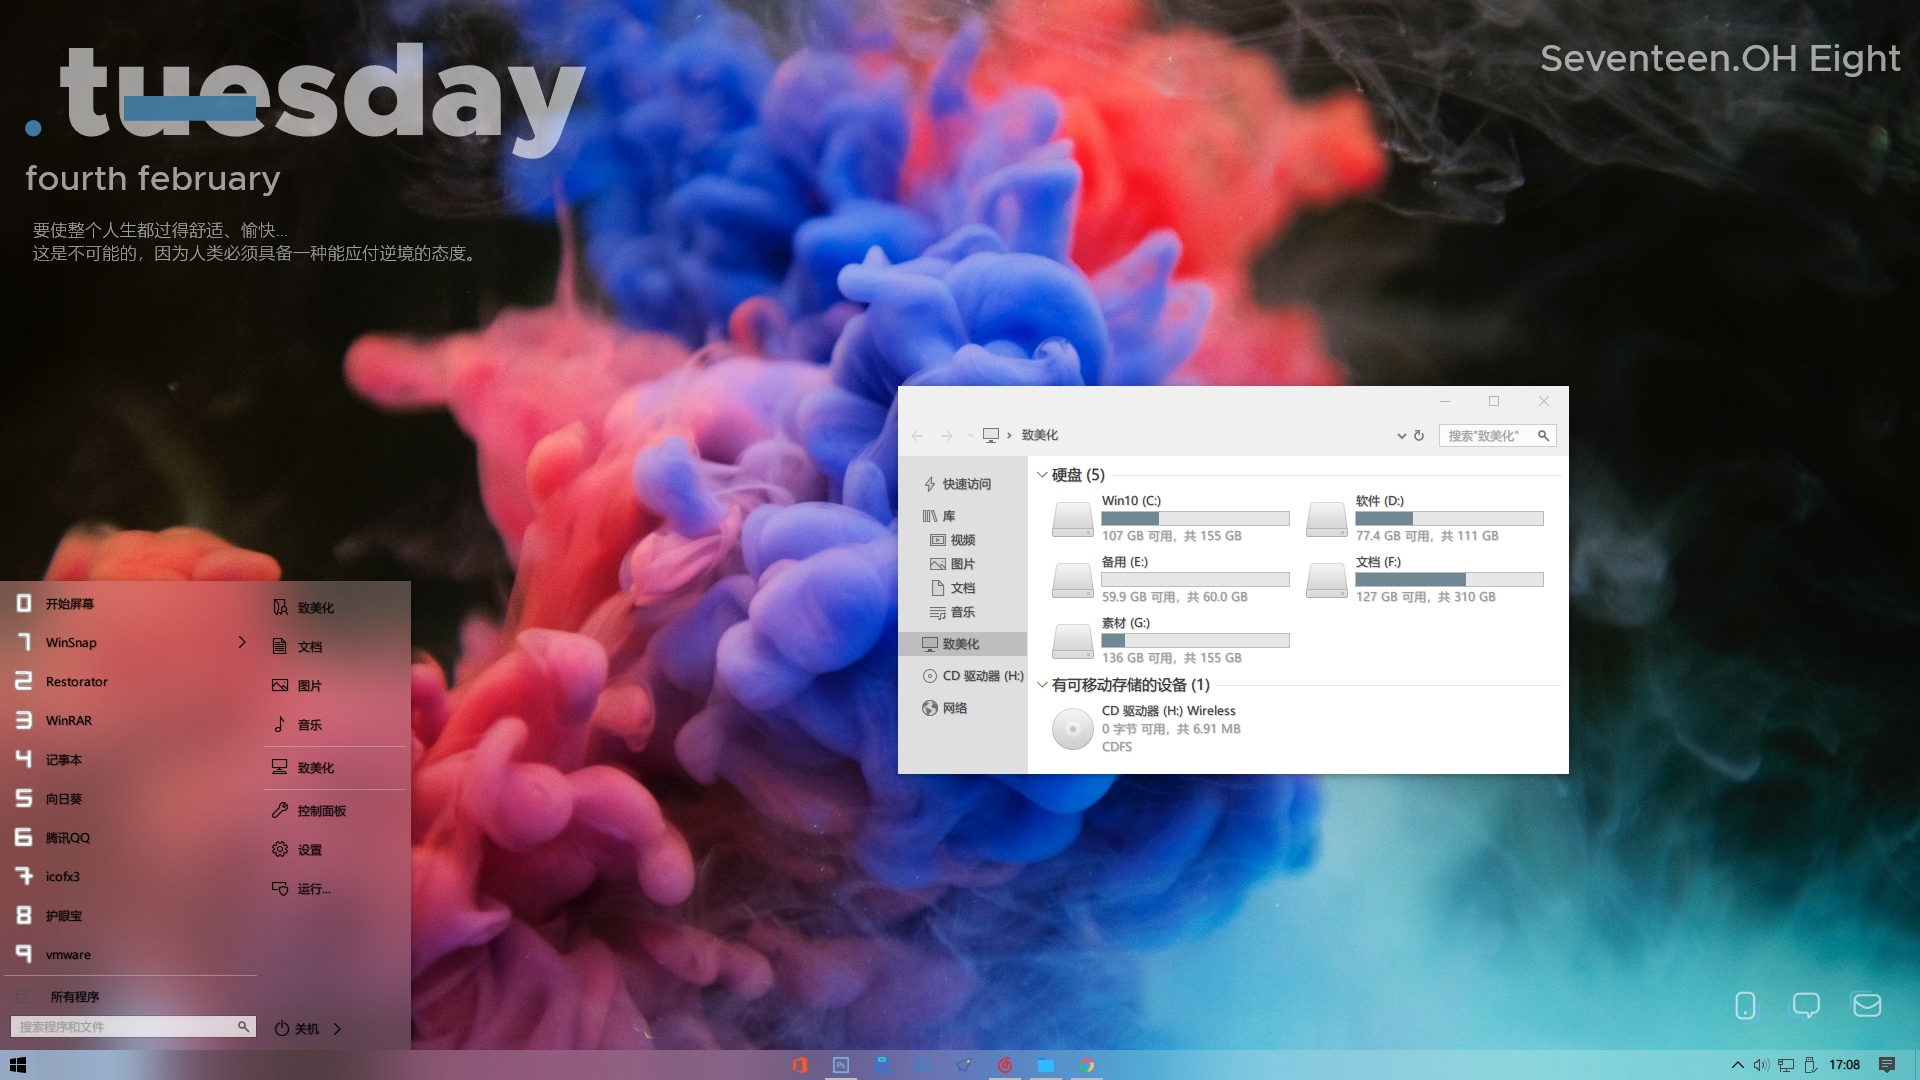This screenshot has height=1080, width=1920.
Task: Launch vmware from the start menu
Action: (x=130, y=955)
